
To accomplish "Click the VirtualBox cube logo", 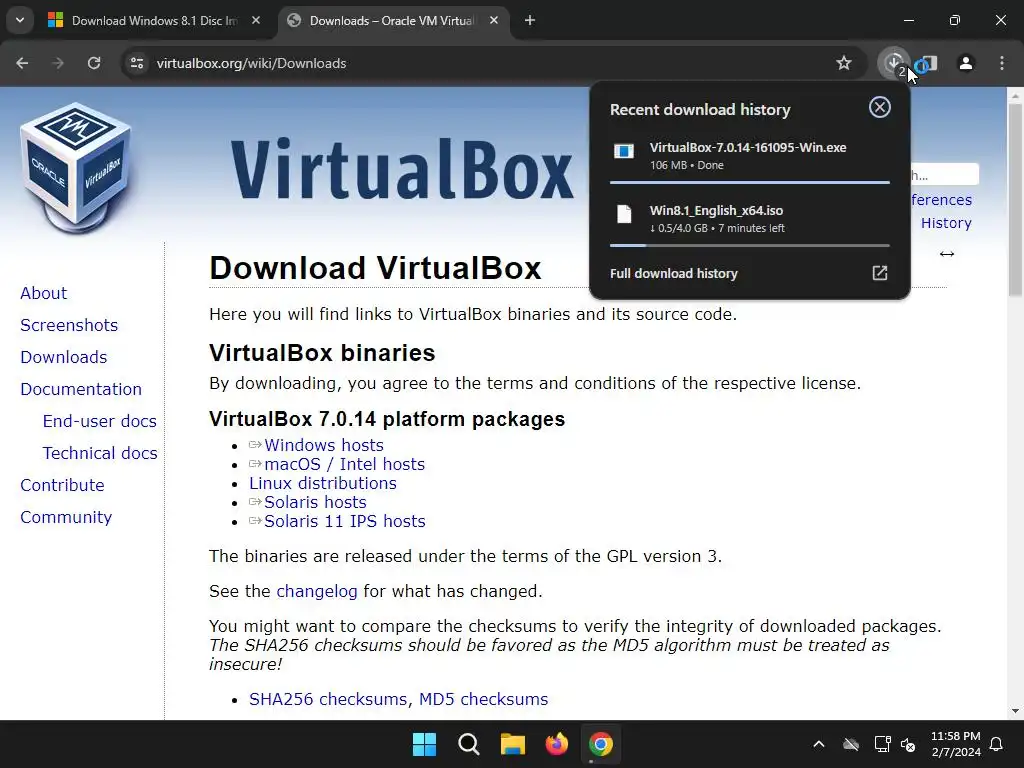I will 76,168.
